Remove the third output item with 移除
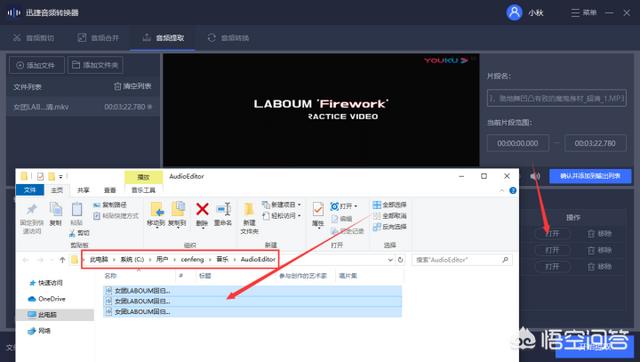This screenshot has height=362, width=640. [x=599, y=267]
